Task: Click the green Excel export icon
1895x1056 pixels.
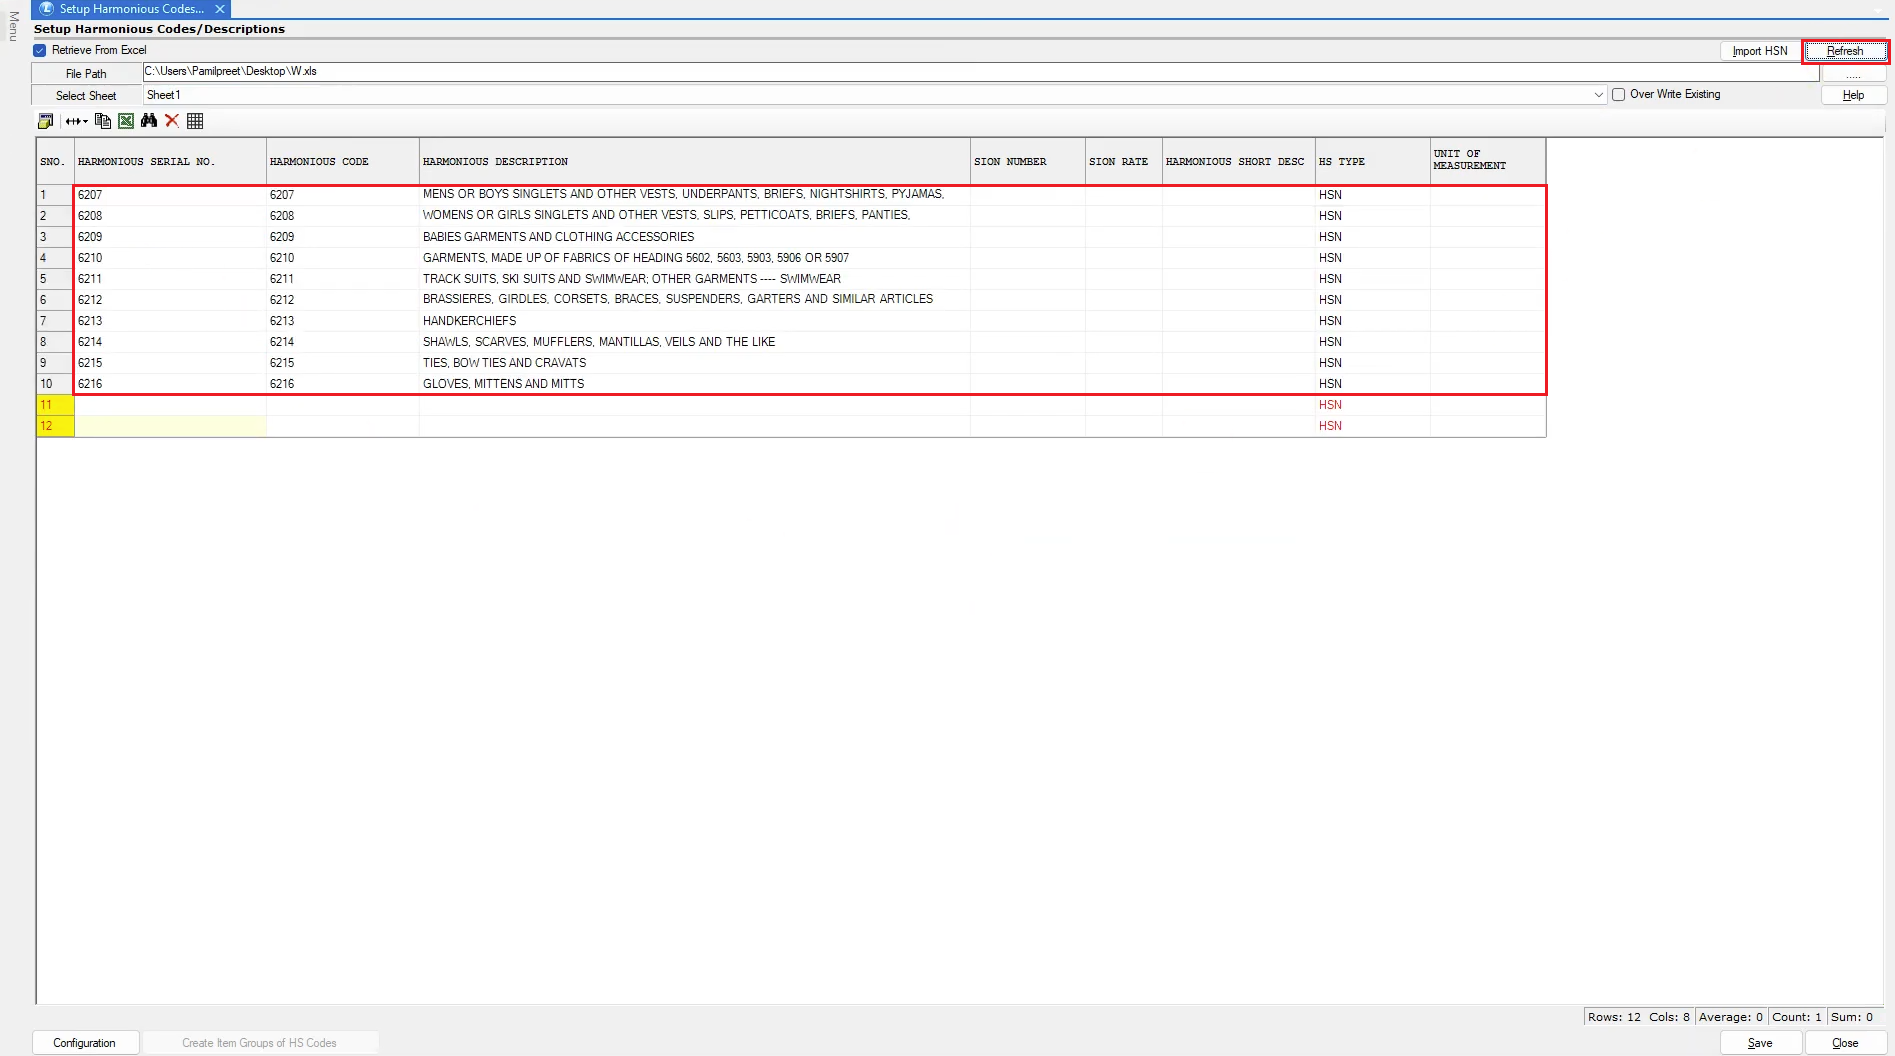Action: click(126, 121)
